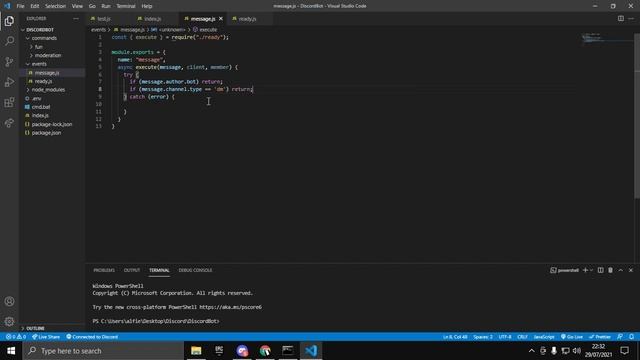Open the Extensions view
The width and height of the screenshot is (640, 360).
pyautogui.click(x=9, y=102)
